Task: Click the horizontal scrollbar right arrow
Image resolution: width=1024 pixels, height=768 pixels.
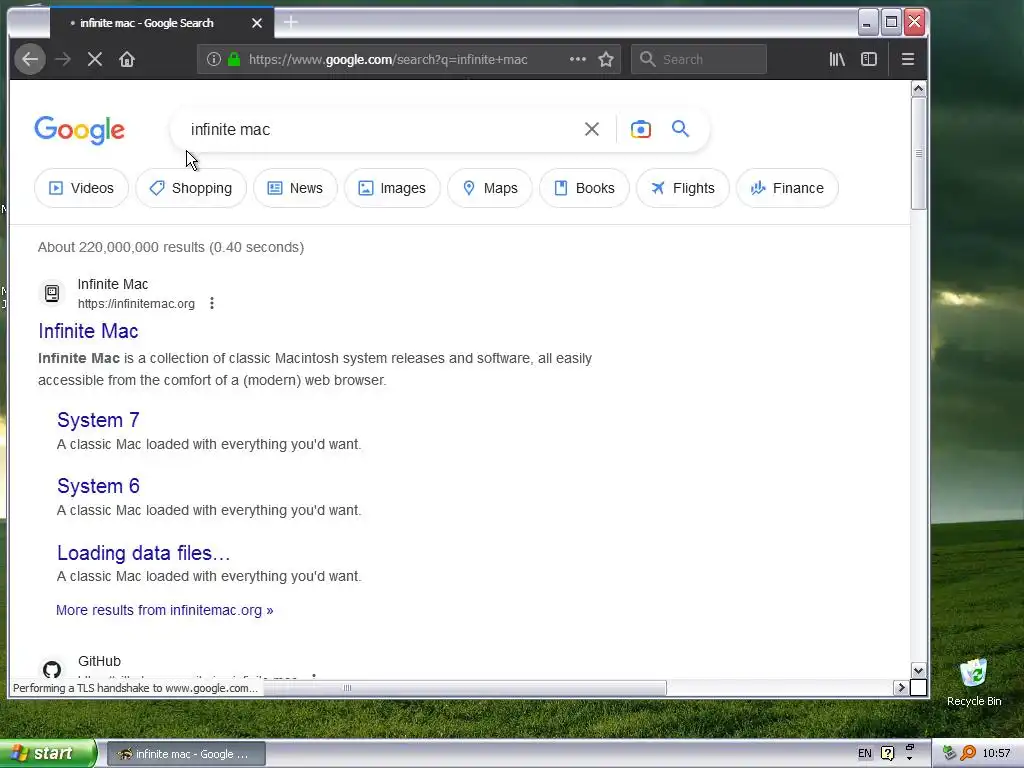Action: click(x=901, y=687)
